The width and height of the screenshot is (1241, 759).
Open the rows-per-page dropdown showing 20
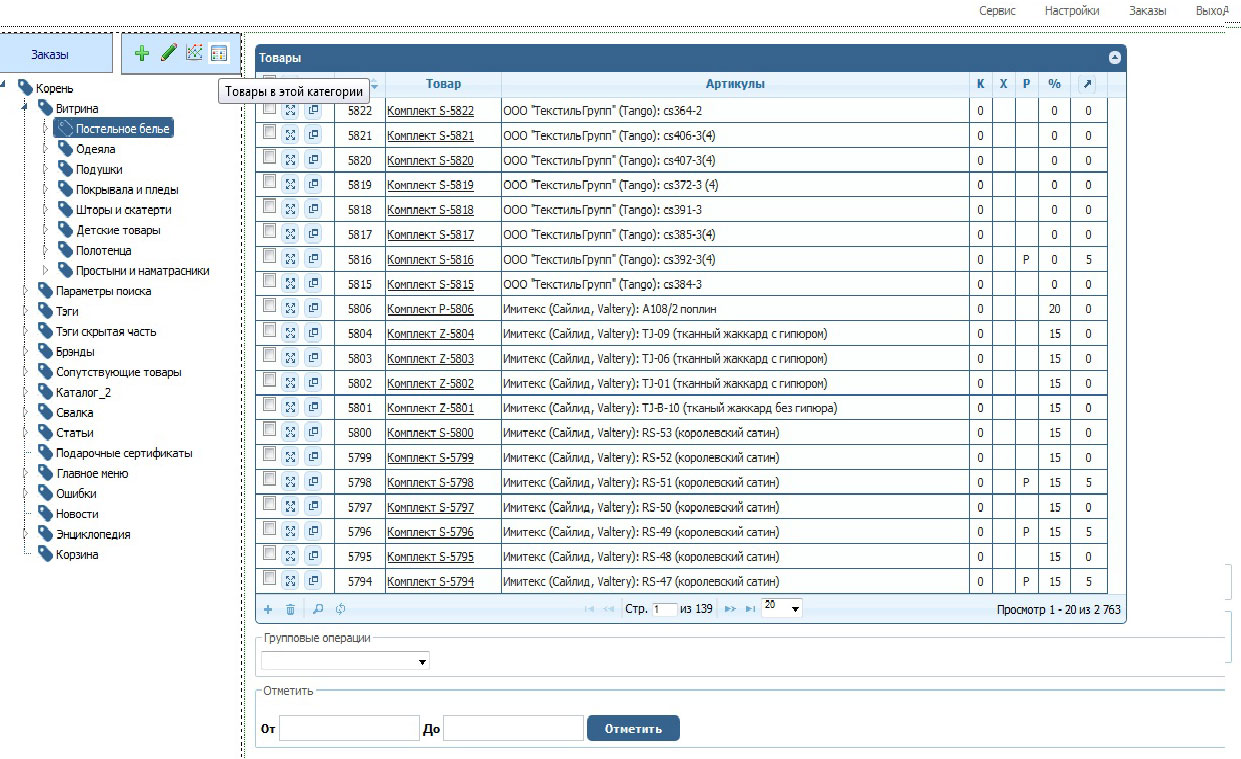tap(781, 608)
